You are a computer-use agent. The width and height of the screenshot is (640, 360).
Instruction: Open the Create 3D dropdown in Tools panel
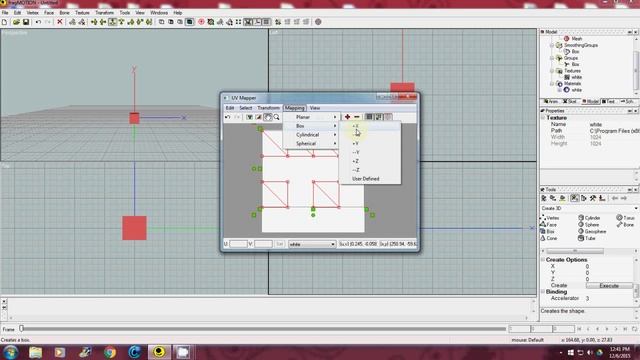click(x=636, y=209)
